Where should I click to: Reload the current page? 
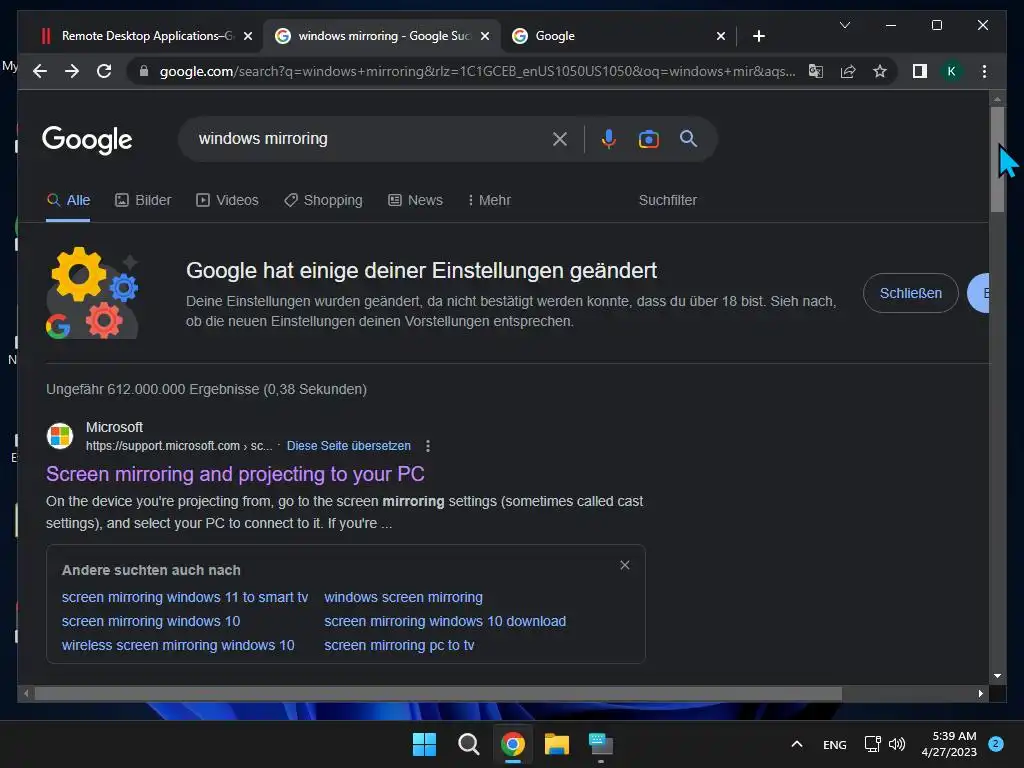click(x=104, y=71)
